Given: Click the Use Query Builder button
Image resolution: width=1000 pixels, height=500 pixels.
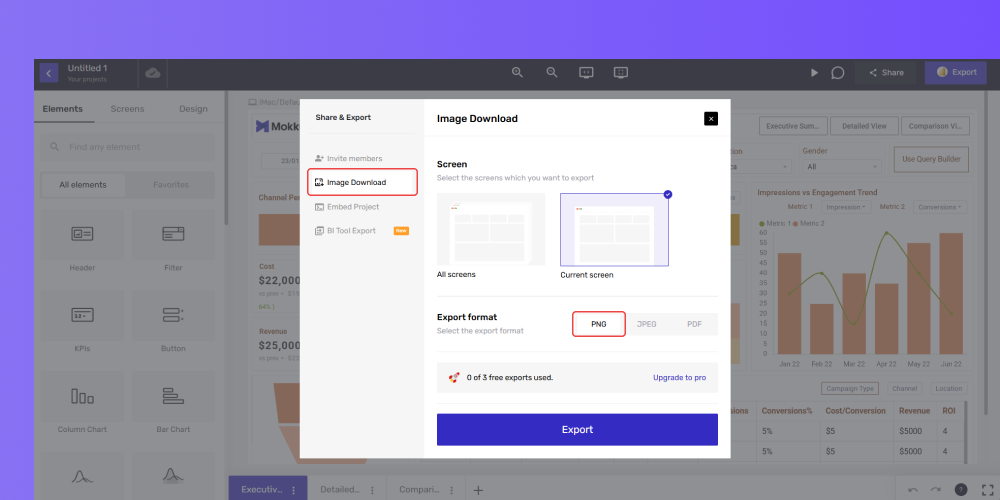Looking at the screenshot, I should tap(931, 159).
